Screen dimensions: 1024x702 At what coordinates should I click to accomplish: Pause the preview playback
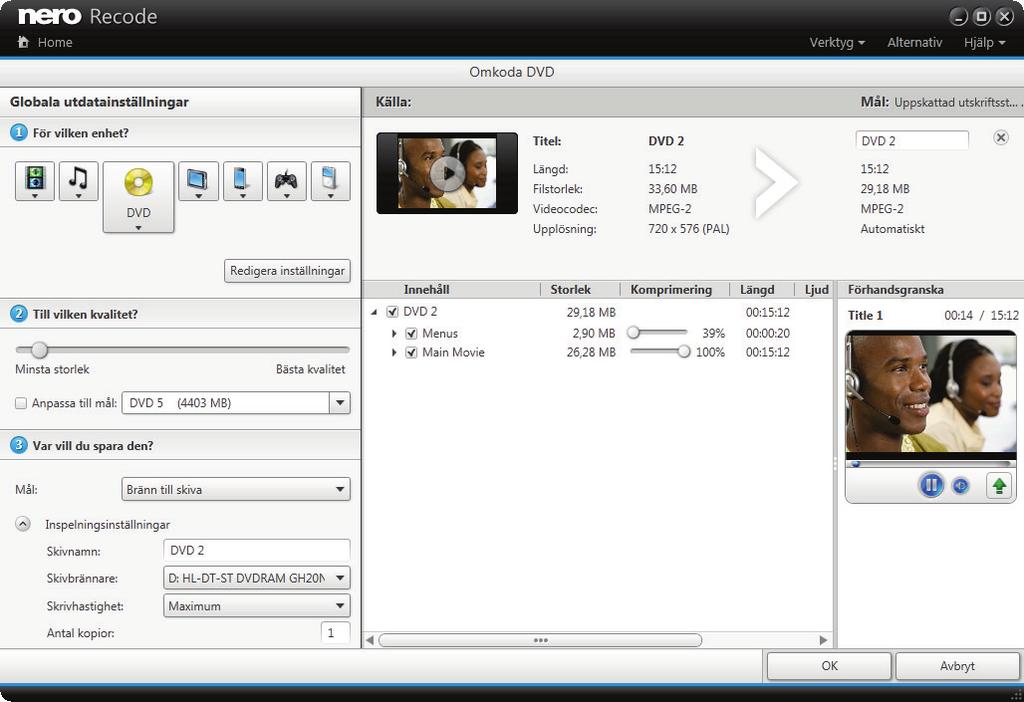[931, 485]
